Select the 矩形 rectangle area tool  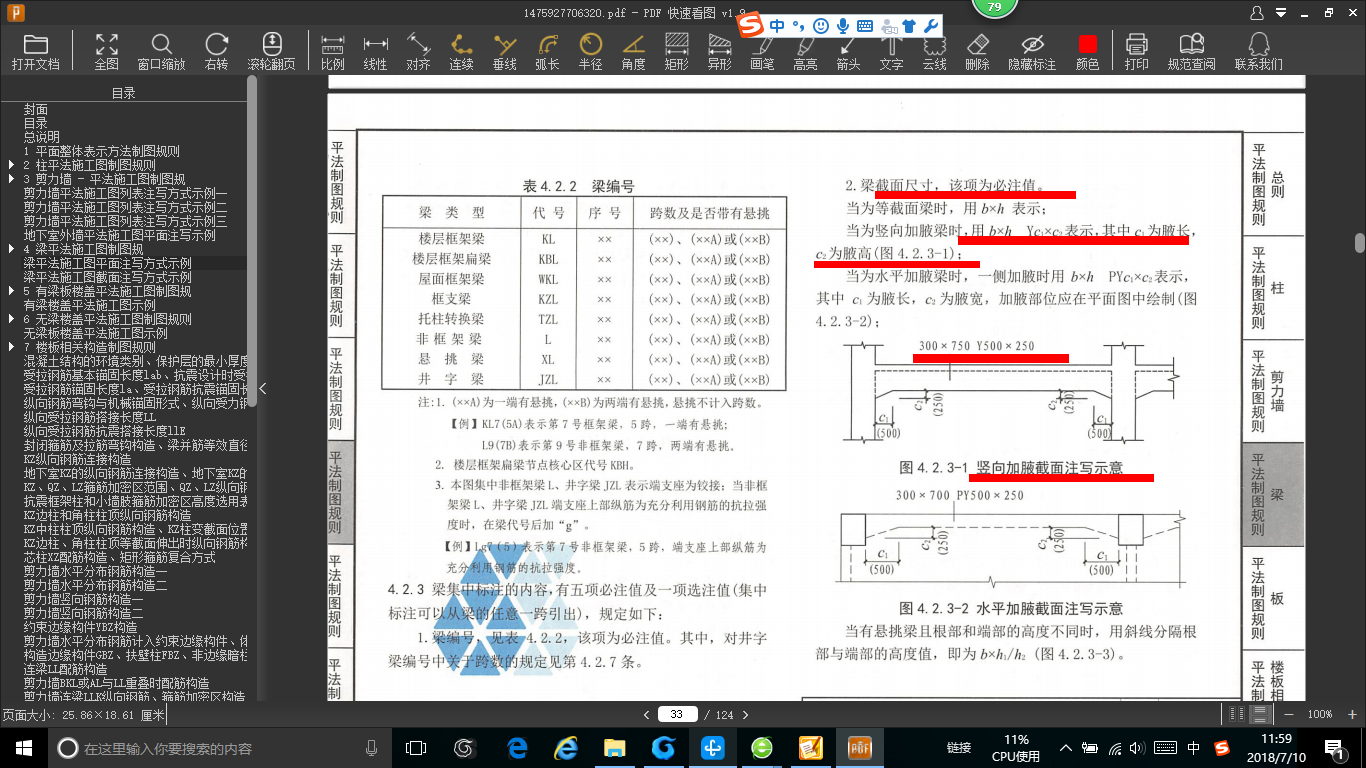(676, 52)
